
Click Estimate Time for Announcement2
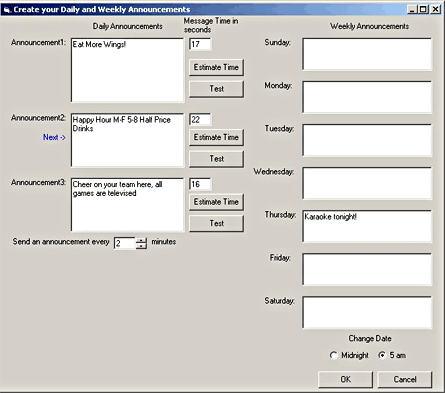click(216, 137)
